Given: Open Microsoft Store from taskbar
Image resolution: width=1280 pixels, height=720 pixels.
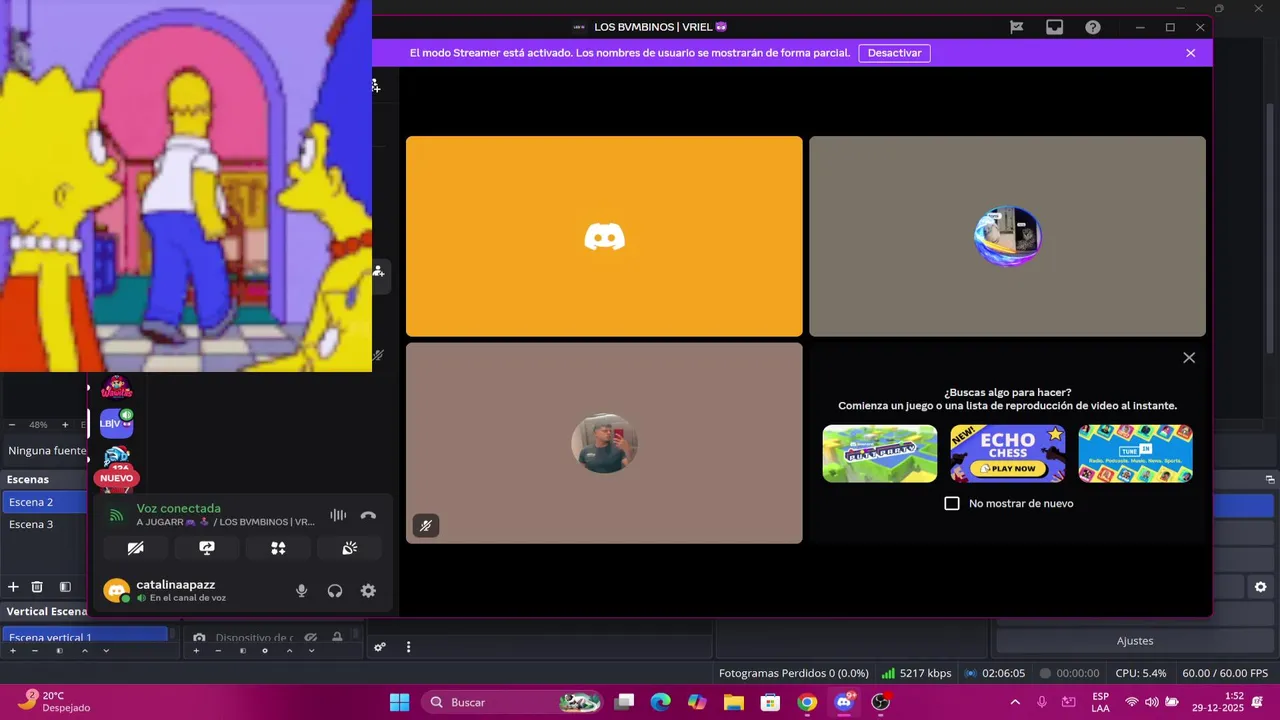Looking at the screenshot, I should coord(770,702).
